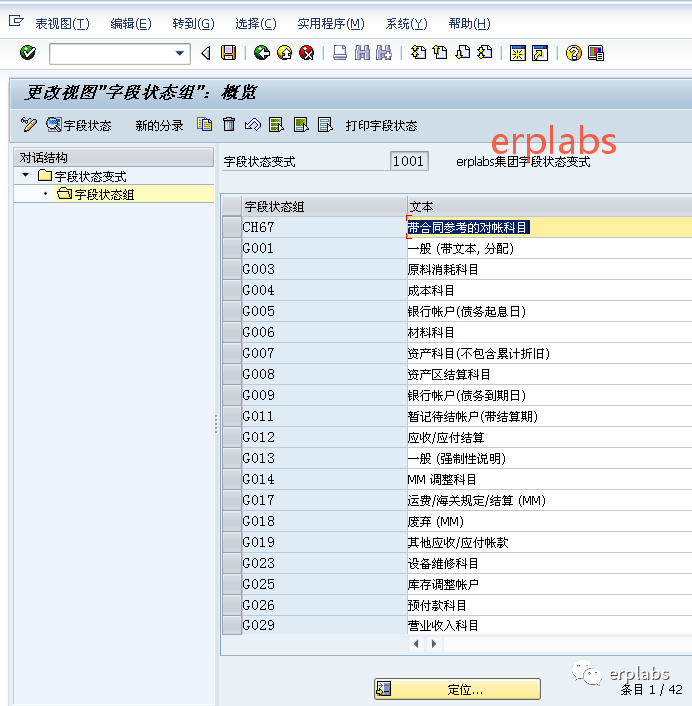Screen dimensions: 692x706
Task: Open the 帮助(H) menu
Action: coord(470,23)
